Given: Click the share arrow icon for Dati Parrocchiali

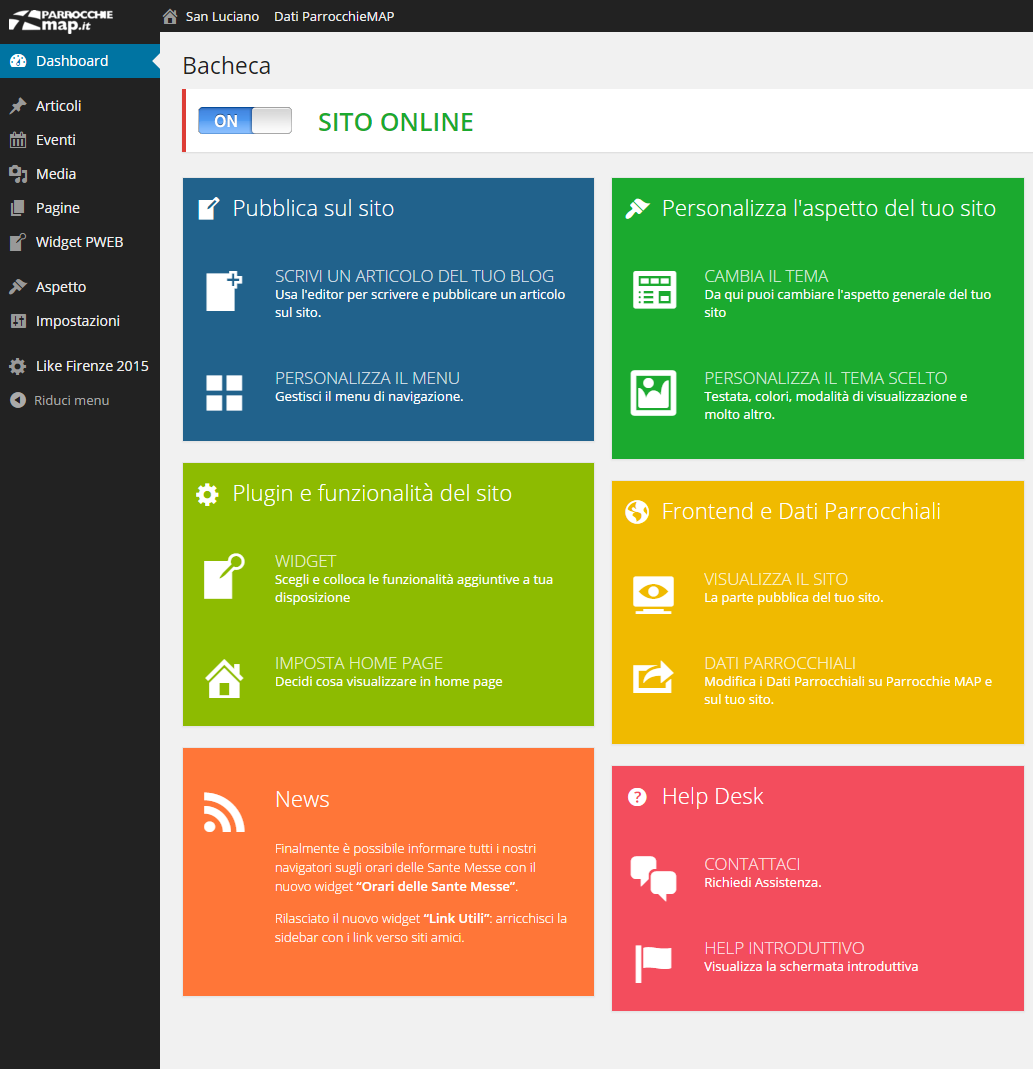Looking at the screenshot, I should pos(653,678).
